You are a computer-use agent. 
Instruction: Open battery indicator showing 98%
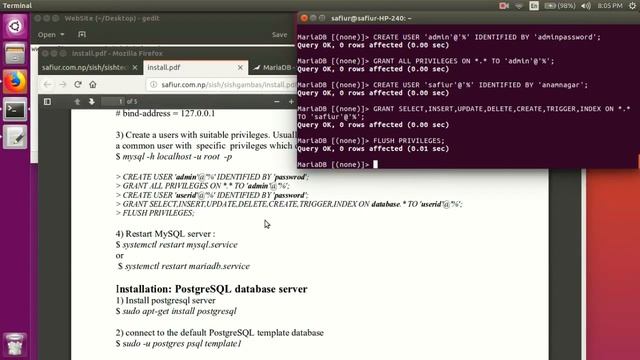tap(560, 6)
